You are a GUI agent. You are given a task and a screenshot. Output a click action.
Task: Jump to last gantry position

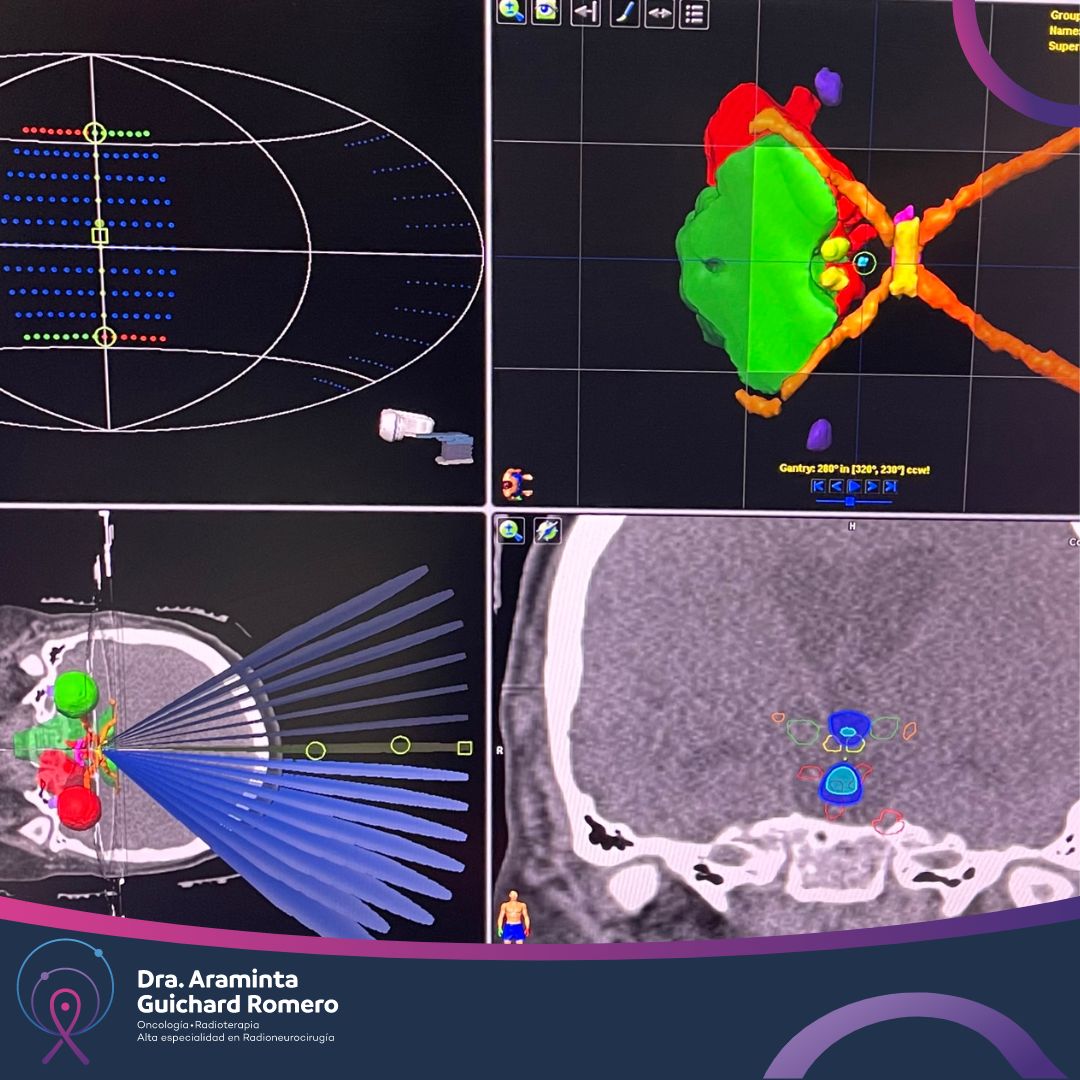(x=890, y=486)
